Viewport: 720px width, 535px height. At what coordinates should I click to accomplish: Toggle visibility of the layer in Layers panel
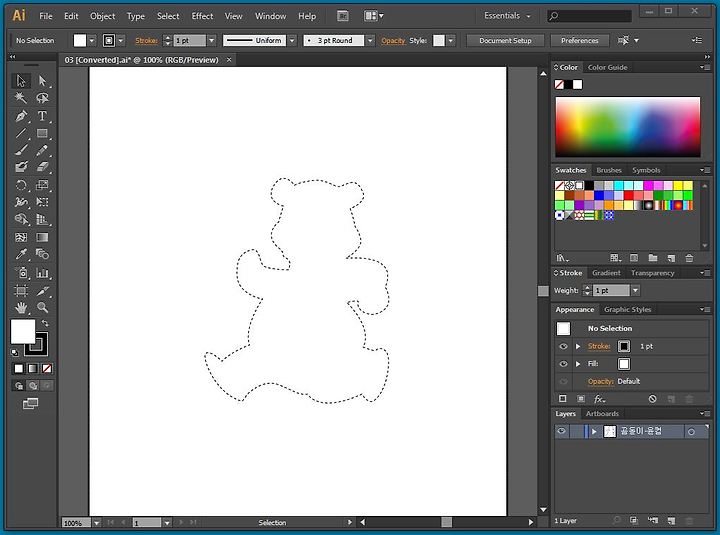coord(561,431)
